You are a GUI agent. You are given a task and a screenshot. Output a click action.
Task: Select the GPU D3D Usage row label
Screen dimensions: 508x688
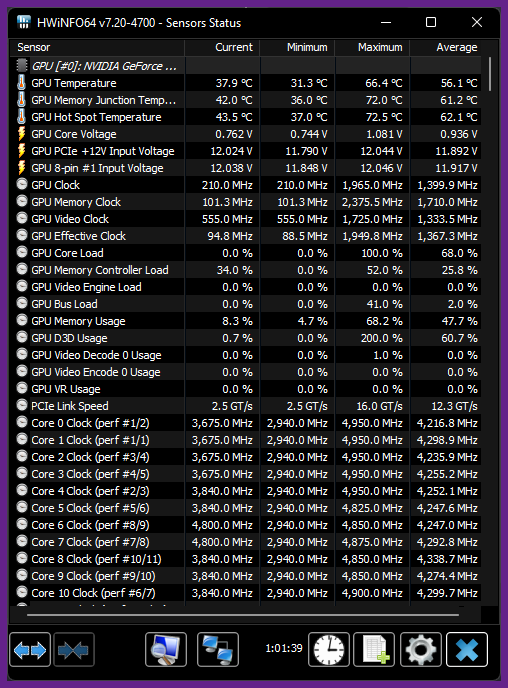69,338
